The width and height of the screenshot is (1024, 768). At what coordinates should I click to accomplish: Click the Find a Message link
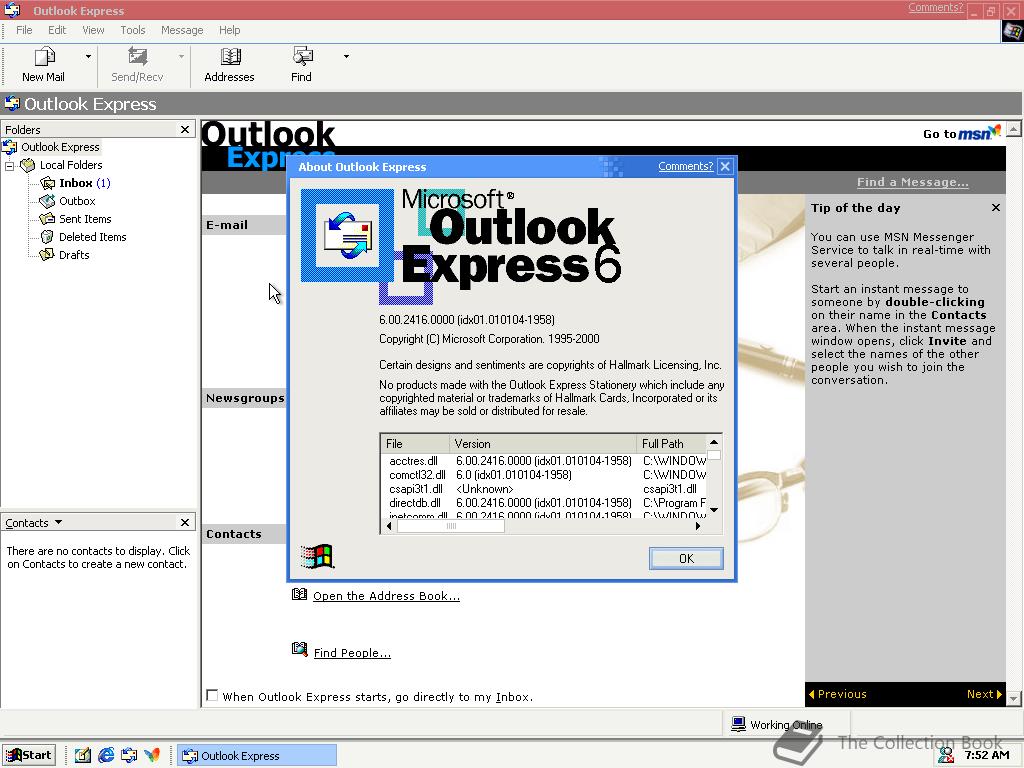point(912,182)
